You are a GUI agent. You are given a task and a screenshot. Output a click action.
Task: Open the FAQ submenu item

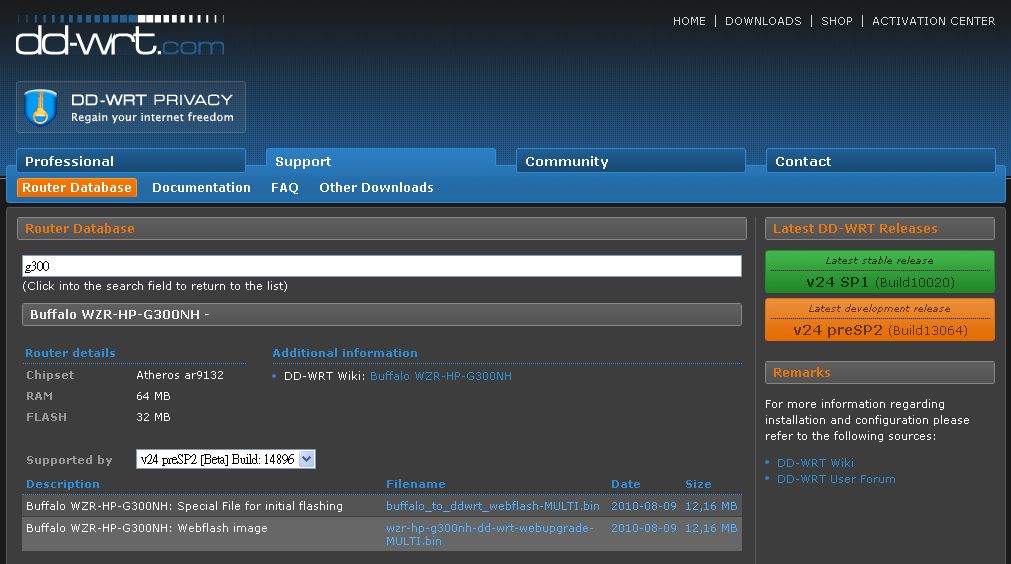(284, 188)
